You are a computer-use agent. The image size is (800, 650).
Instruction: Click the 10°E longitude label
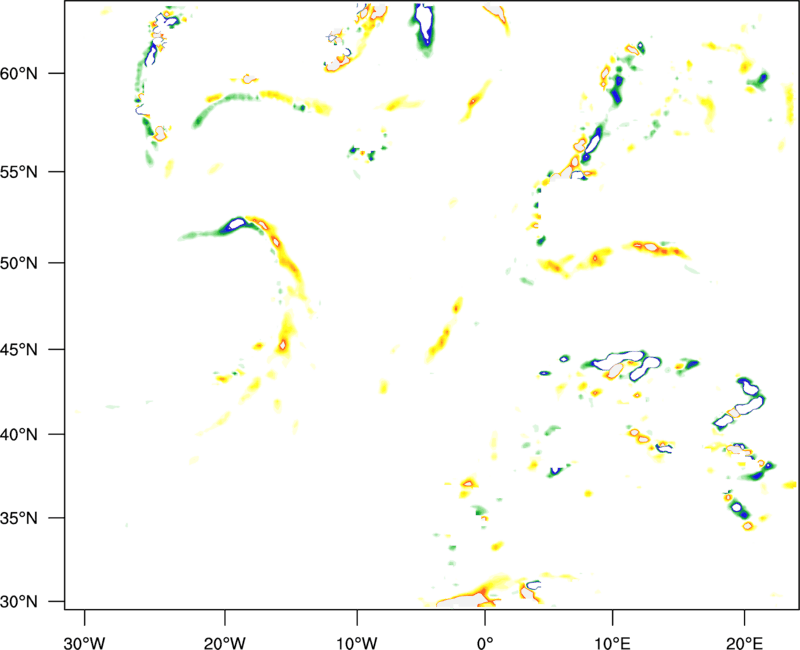[x=613, y=643]
